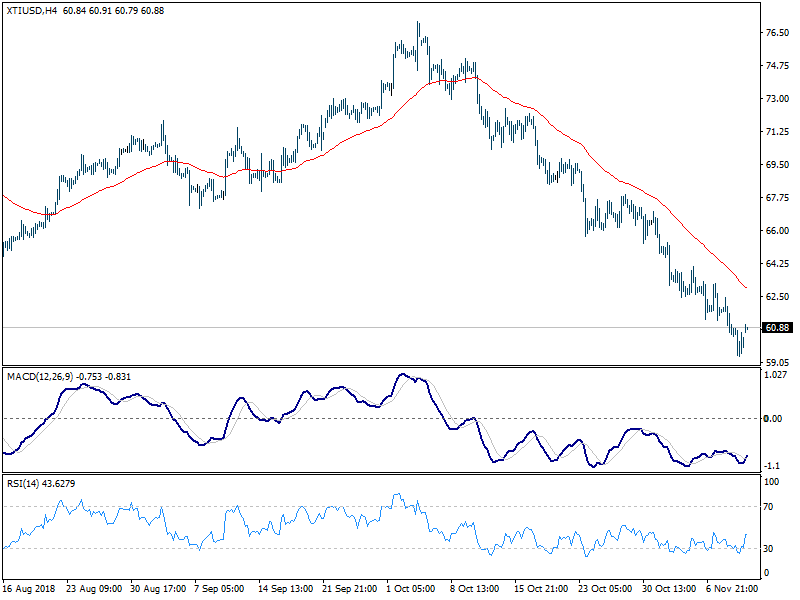Click the 23 Oct 05:00 time label
This screenshot has height=600, width=800.
[x=605, y=589]
